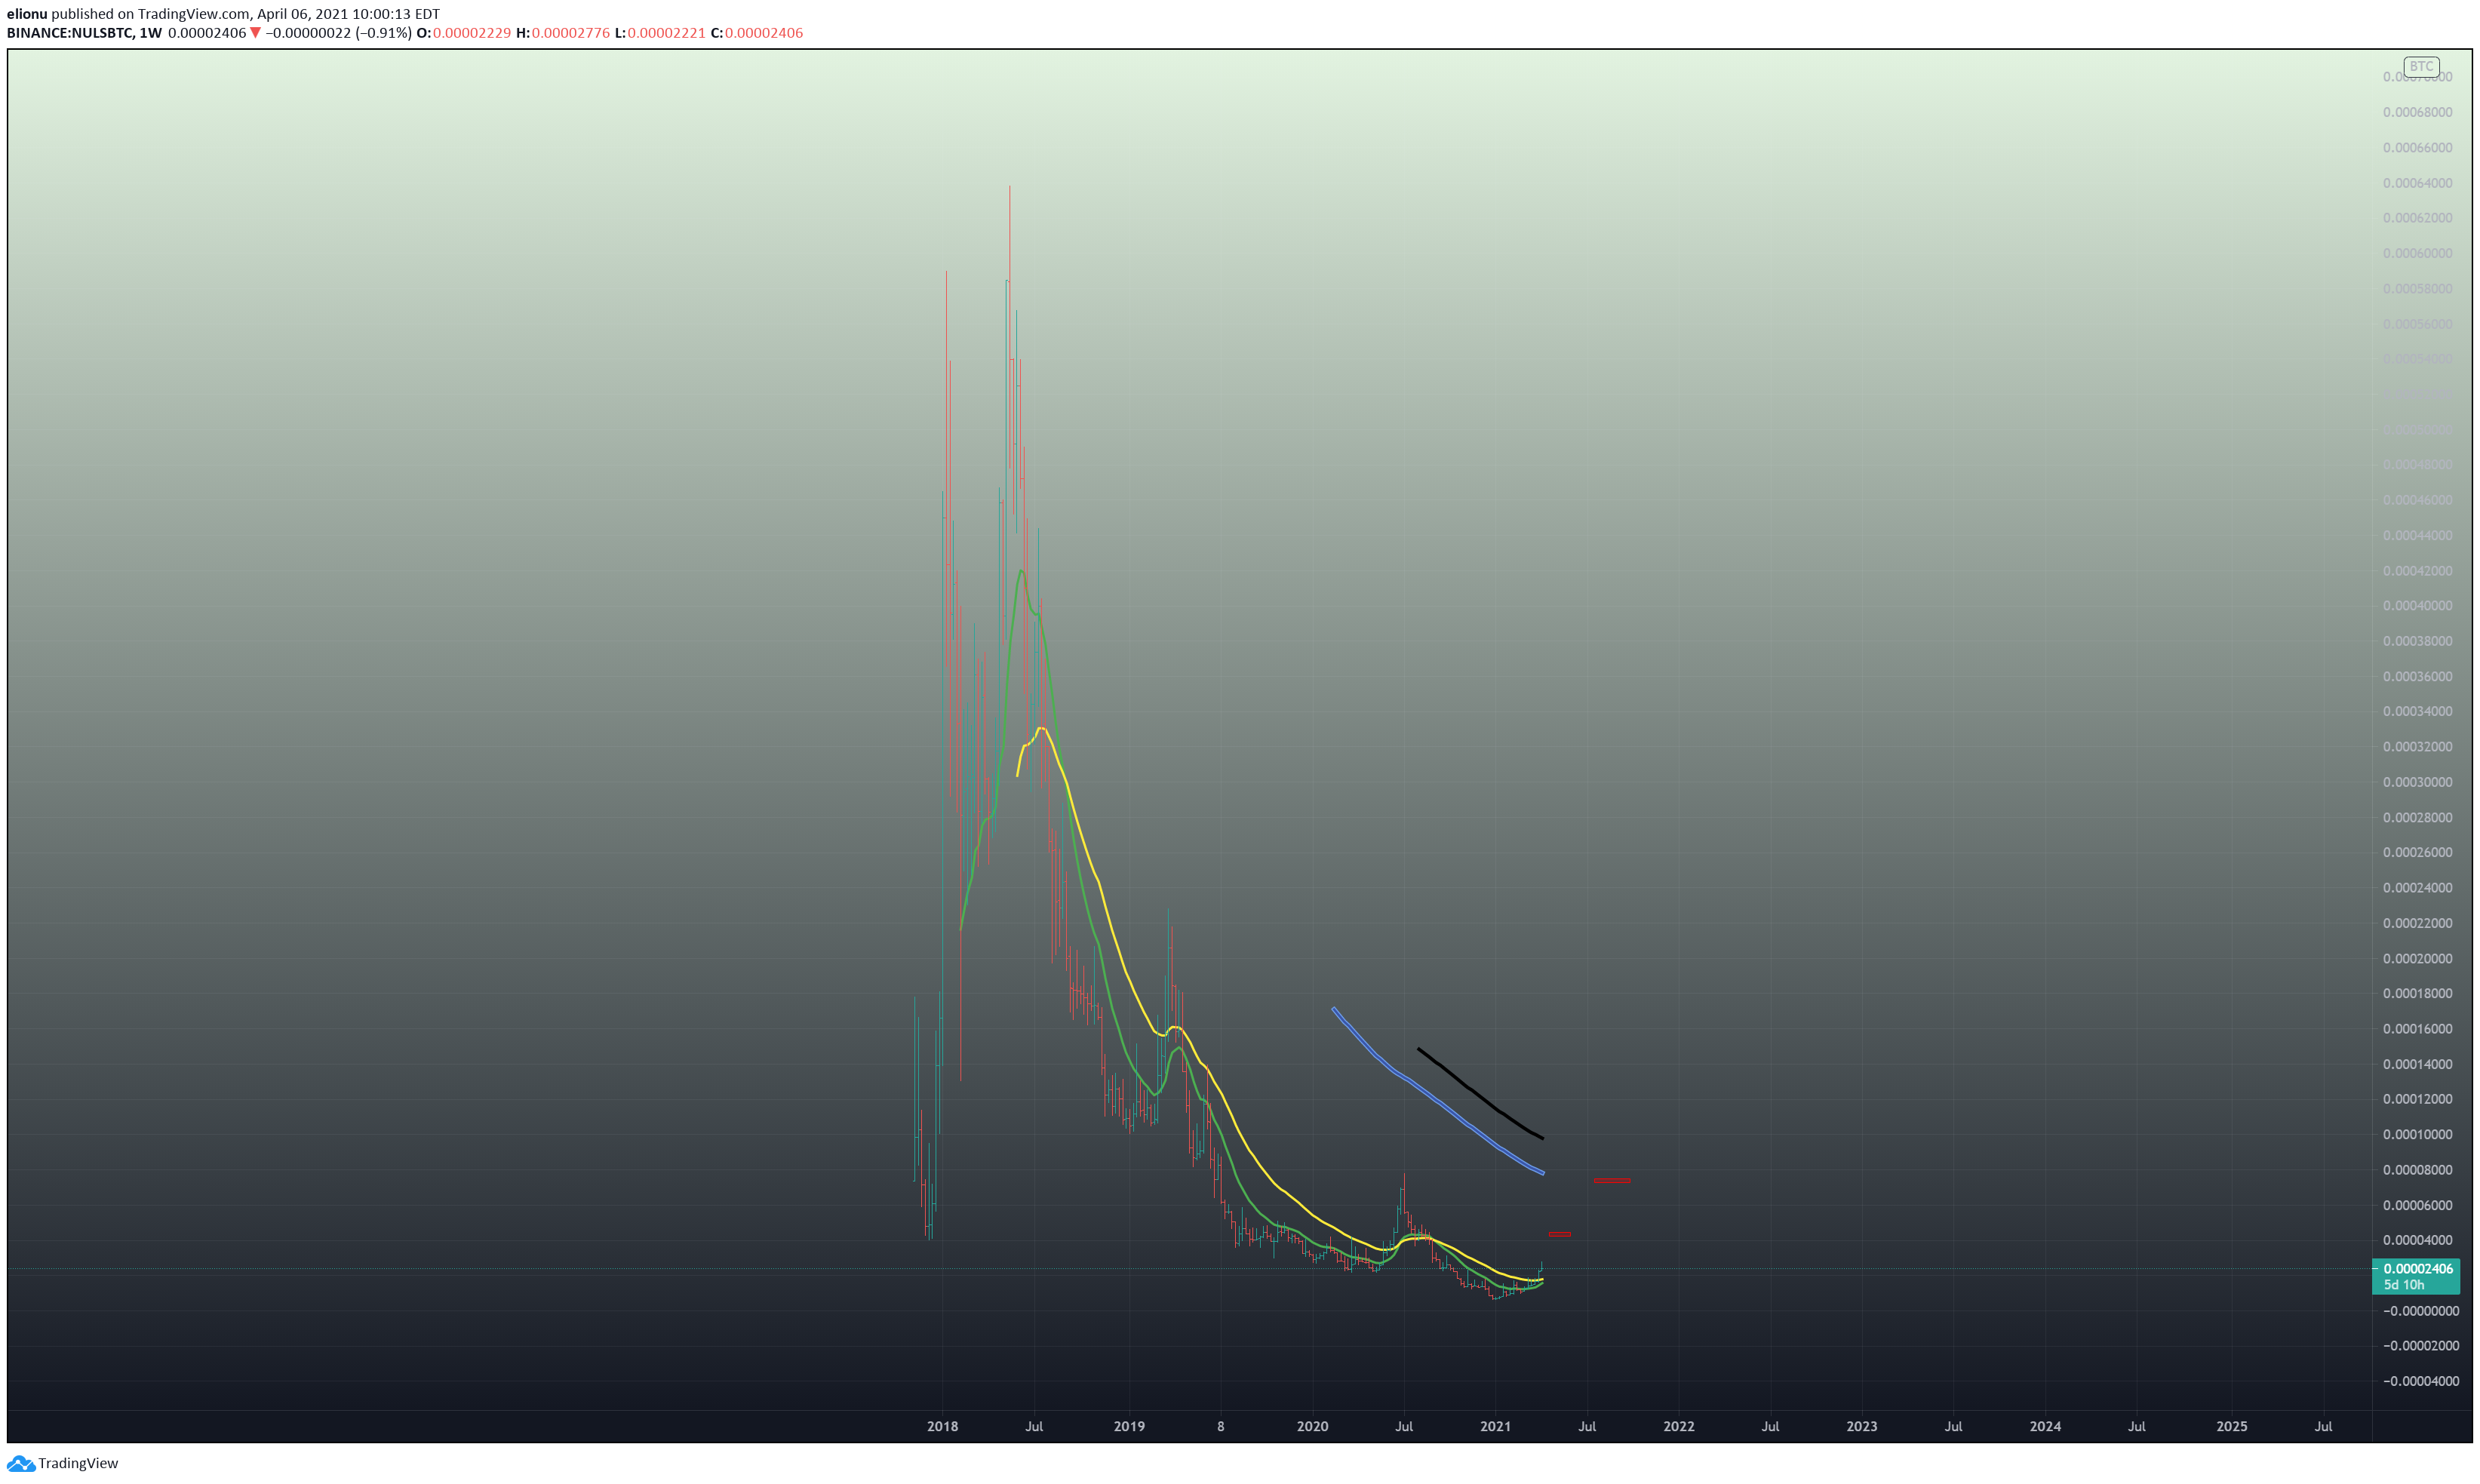Click the open value 0.00002229

click(x=471, y=33)
